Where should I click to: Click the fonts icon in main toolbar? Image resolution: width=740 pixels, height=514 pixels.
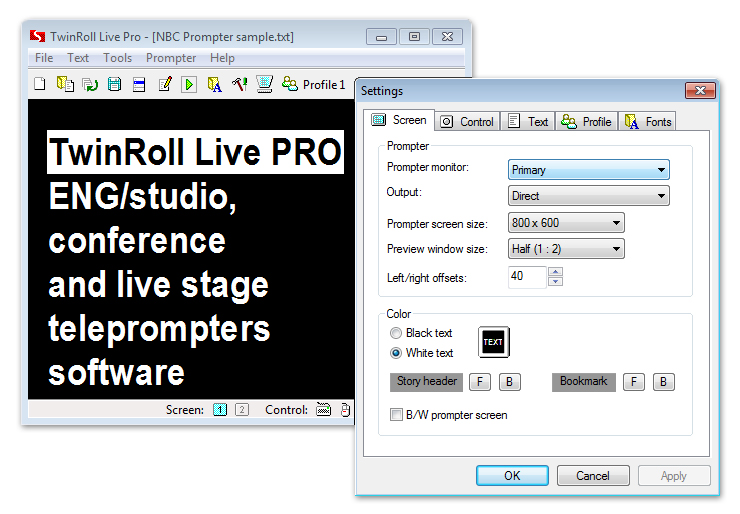click(x=214, y=85)
